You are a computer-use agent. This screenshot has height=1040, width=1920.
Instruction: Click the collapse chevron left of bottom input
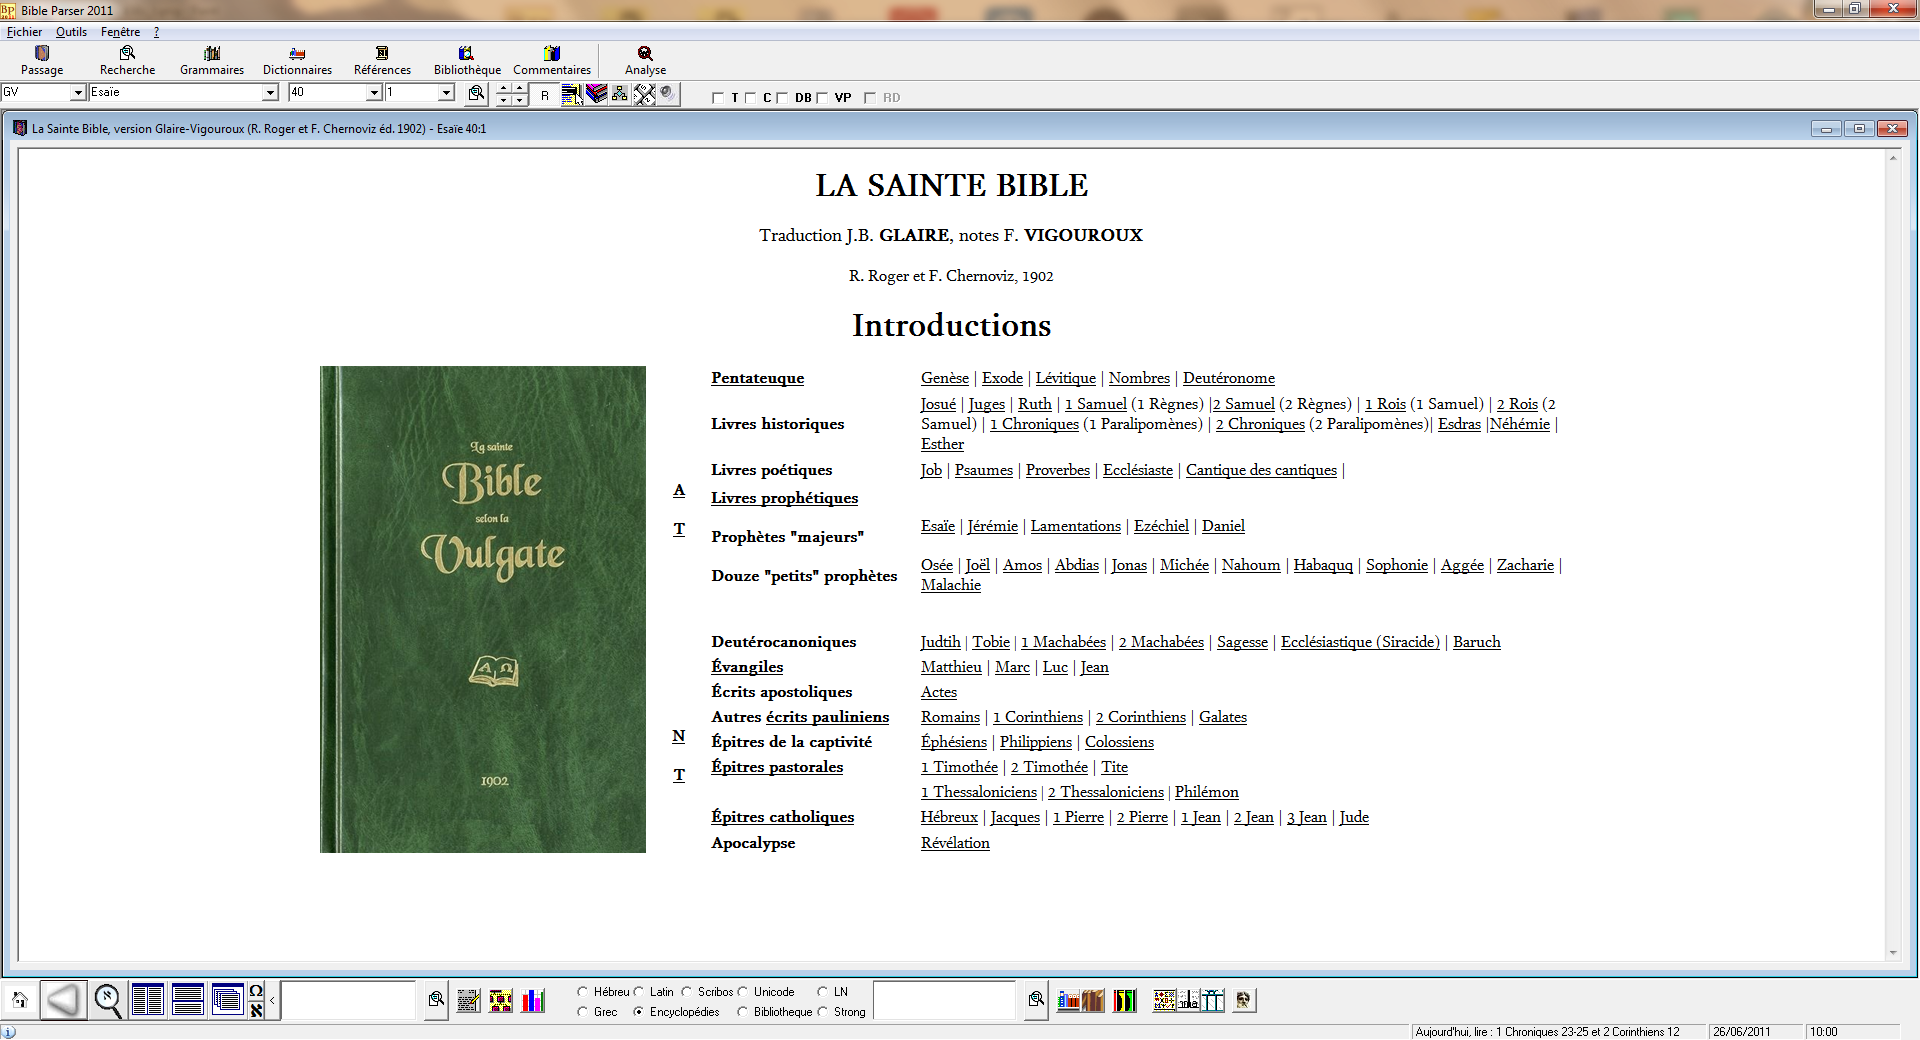pos(272,1000)
